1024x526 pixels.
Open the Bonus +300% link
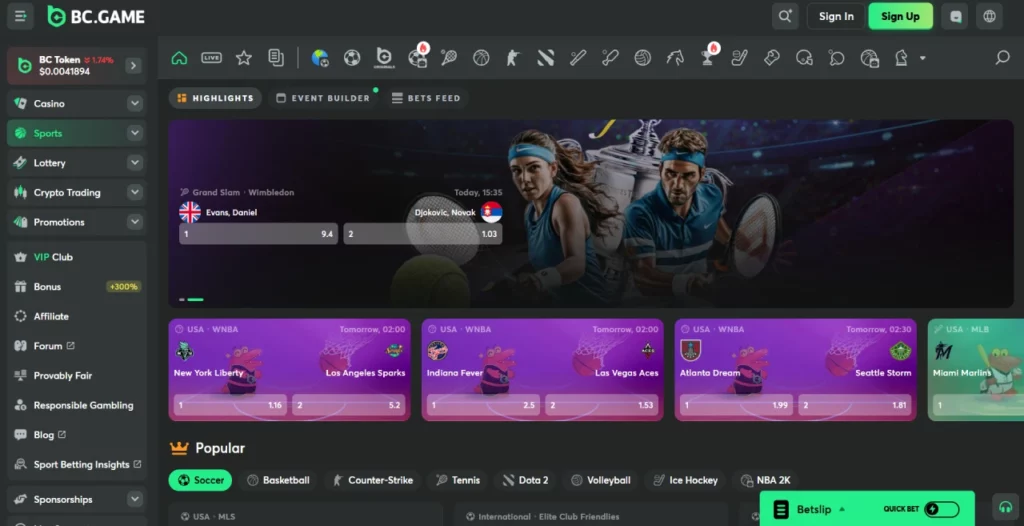(x=77, y=286)
